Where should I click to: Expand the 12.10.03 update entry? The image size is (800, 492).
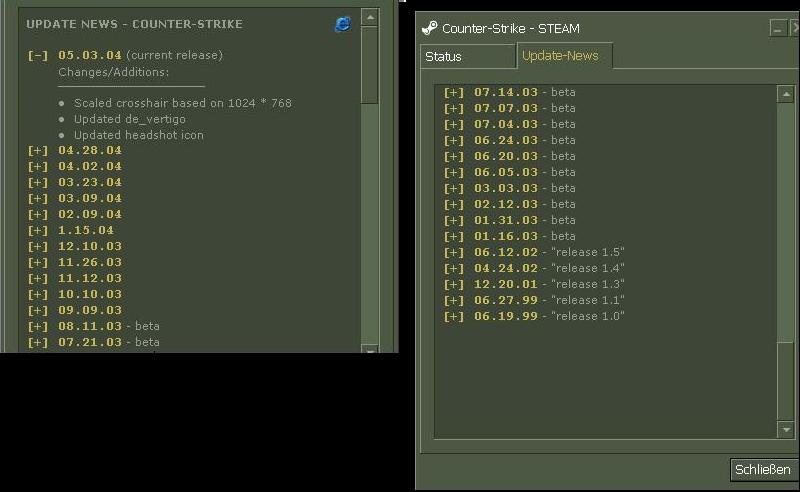[38, 247]
